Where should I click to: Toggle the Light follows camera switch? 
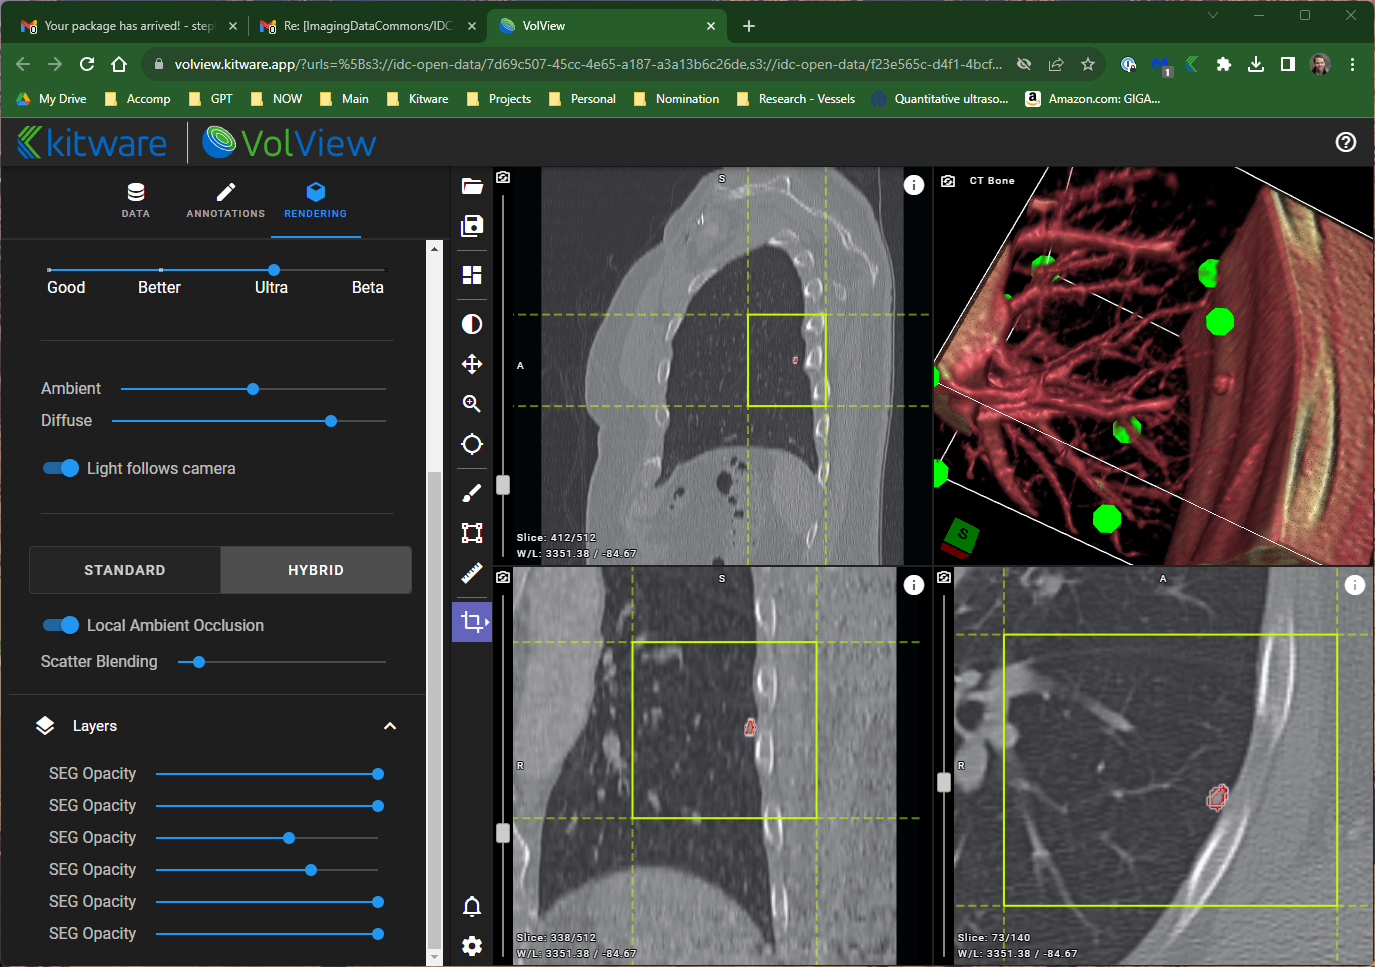(x=61, y=468)
